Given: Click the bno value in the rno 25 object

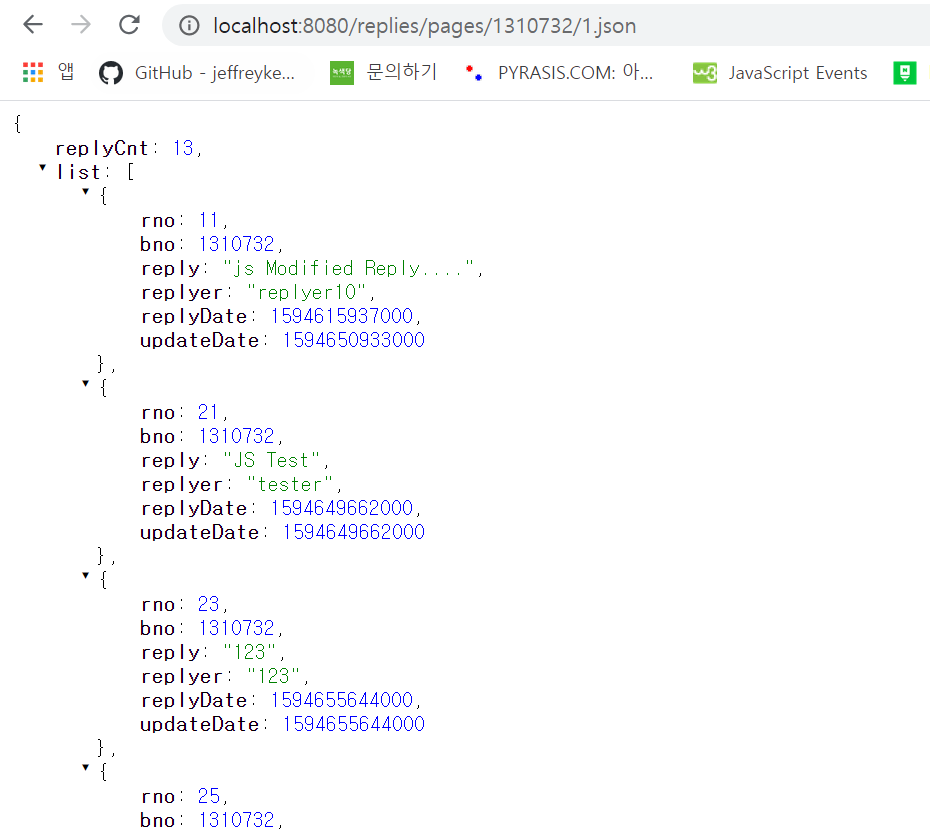Looking at the screenshot, I should pyautogui.click(x=236, y=820).
